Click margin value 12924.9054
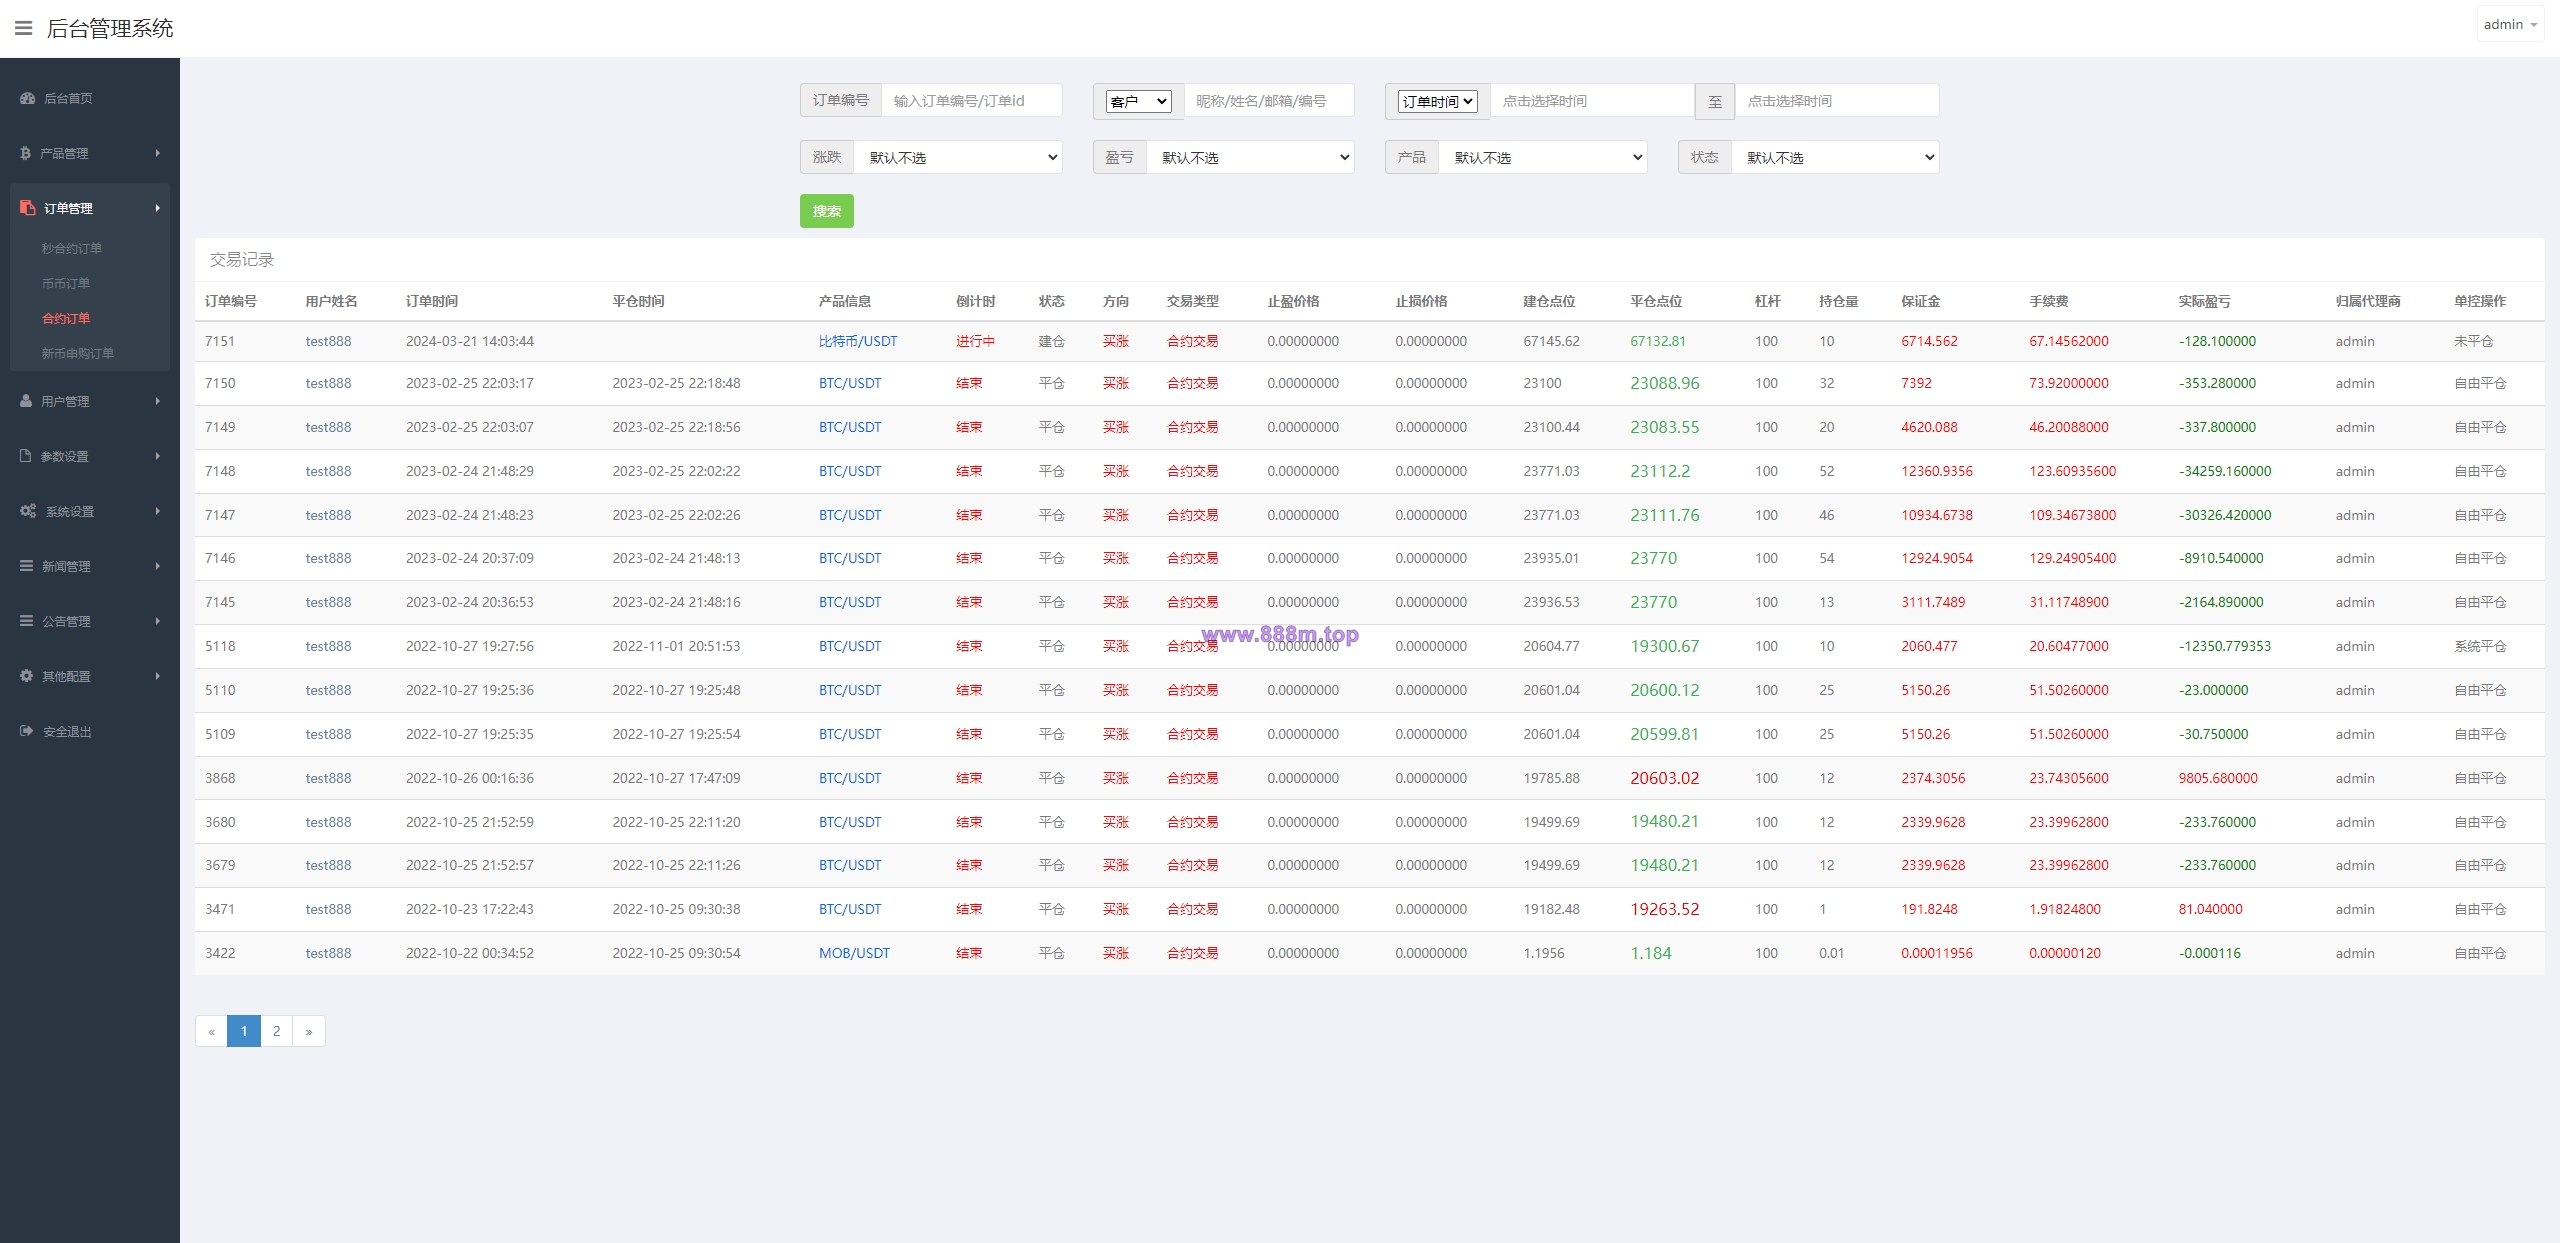The width and height of the screenshot is (2560, 1243). coord(1937,558)
